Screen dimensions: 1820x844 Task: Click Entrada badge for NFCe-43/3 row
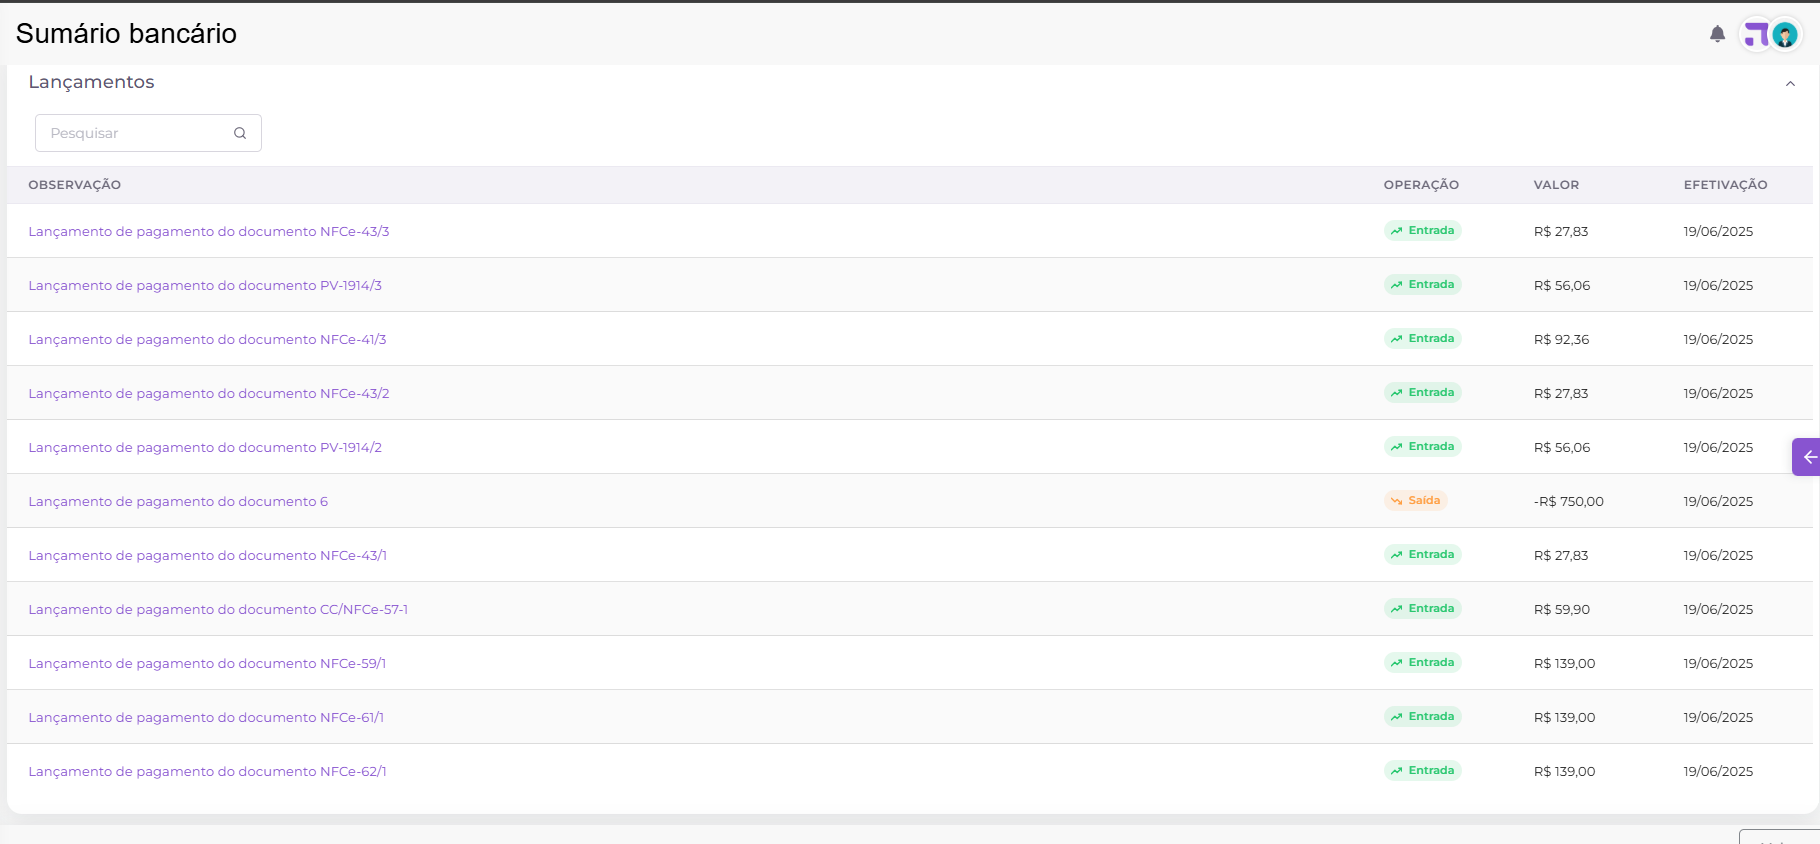pos(1422,231)
